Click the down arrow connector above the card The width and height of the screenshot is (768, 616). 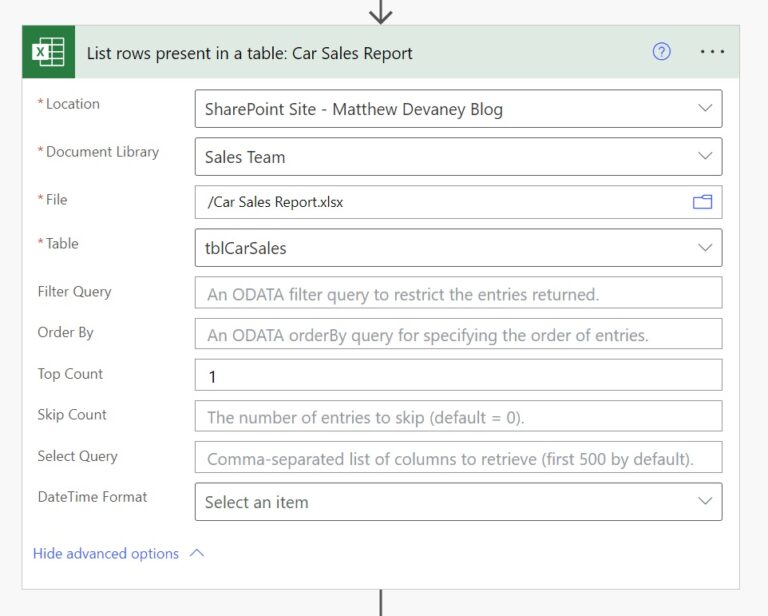click(x=380, y=12)
